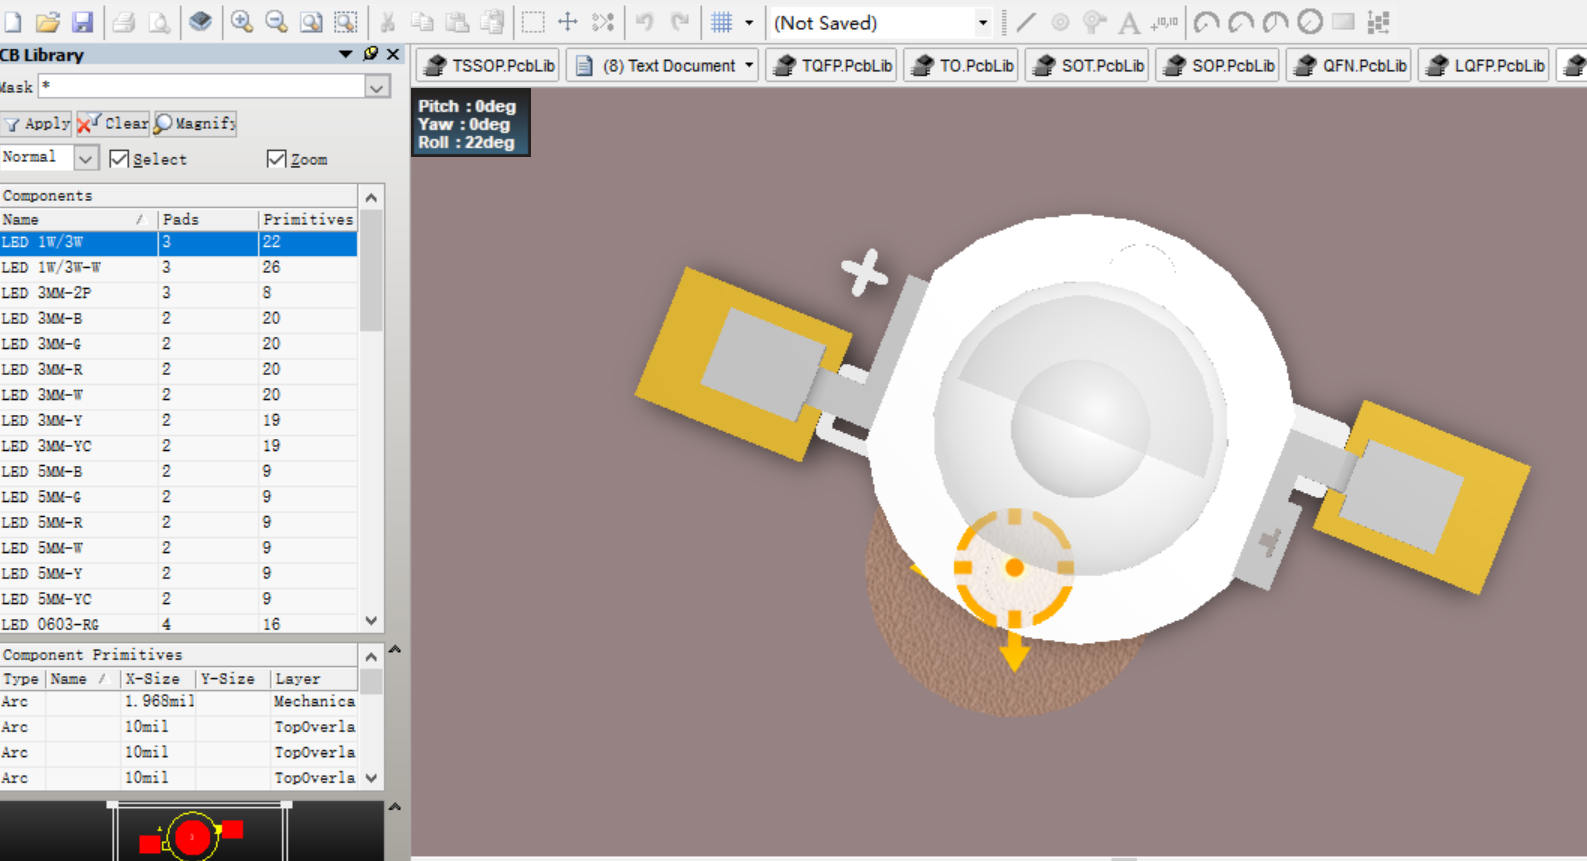Select the LED 3MM-YC component row

tap(179, 446)
